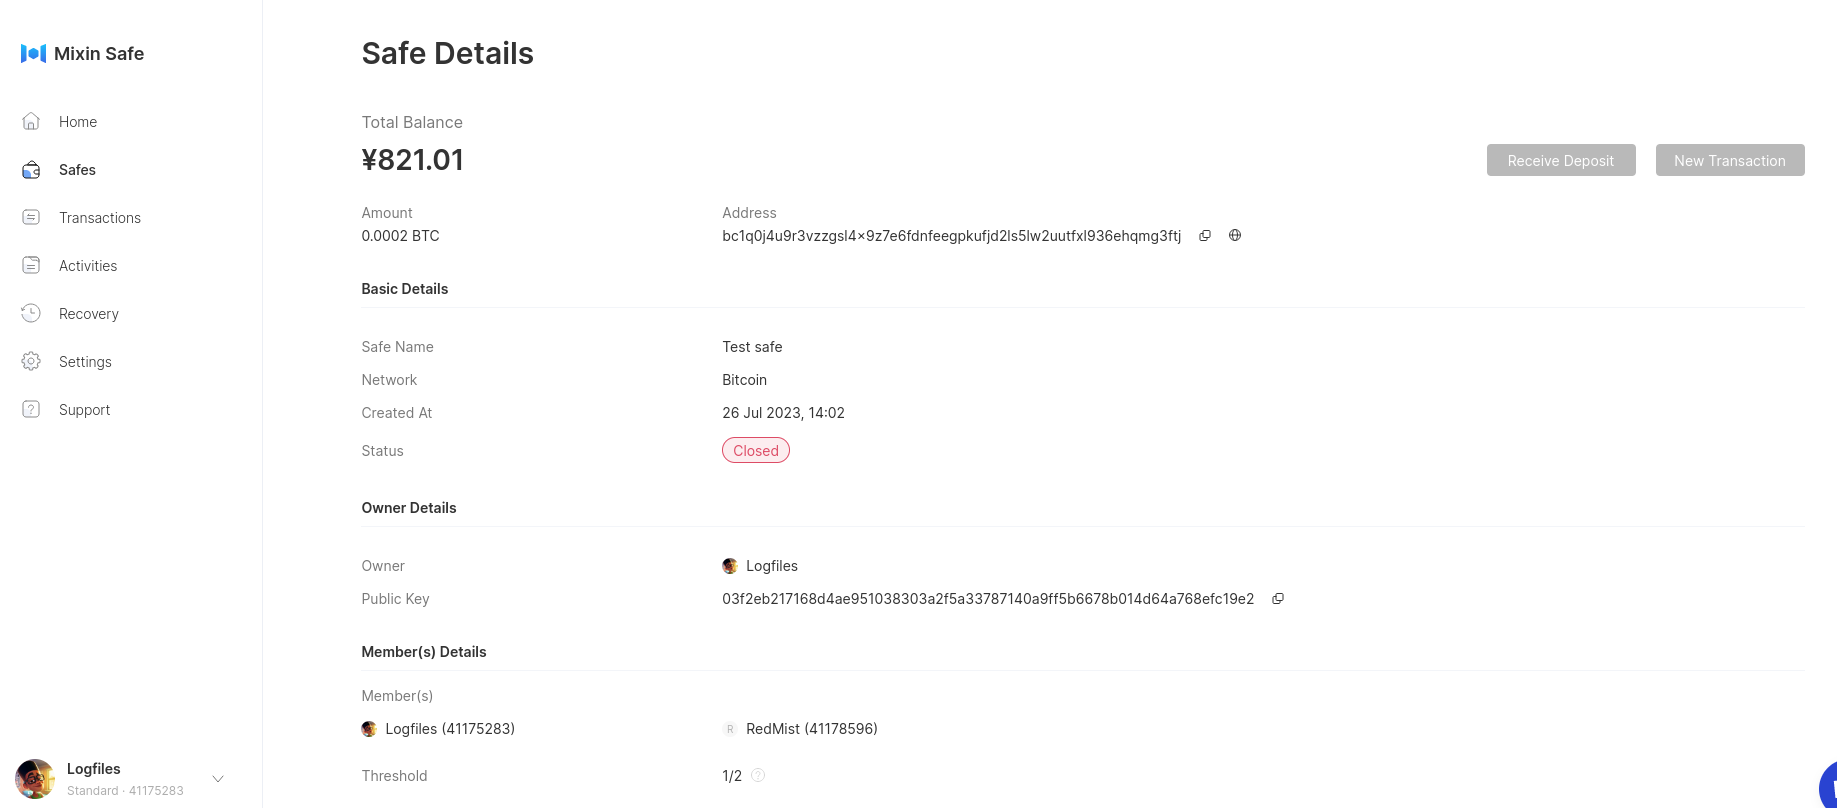Viewport: 1837px width, 808px height.
Task: Copy the owner public key
Action: pyautogui.click(x=1278, y=599)
